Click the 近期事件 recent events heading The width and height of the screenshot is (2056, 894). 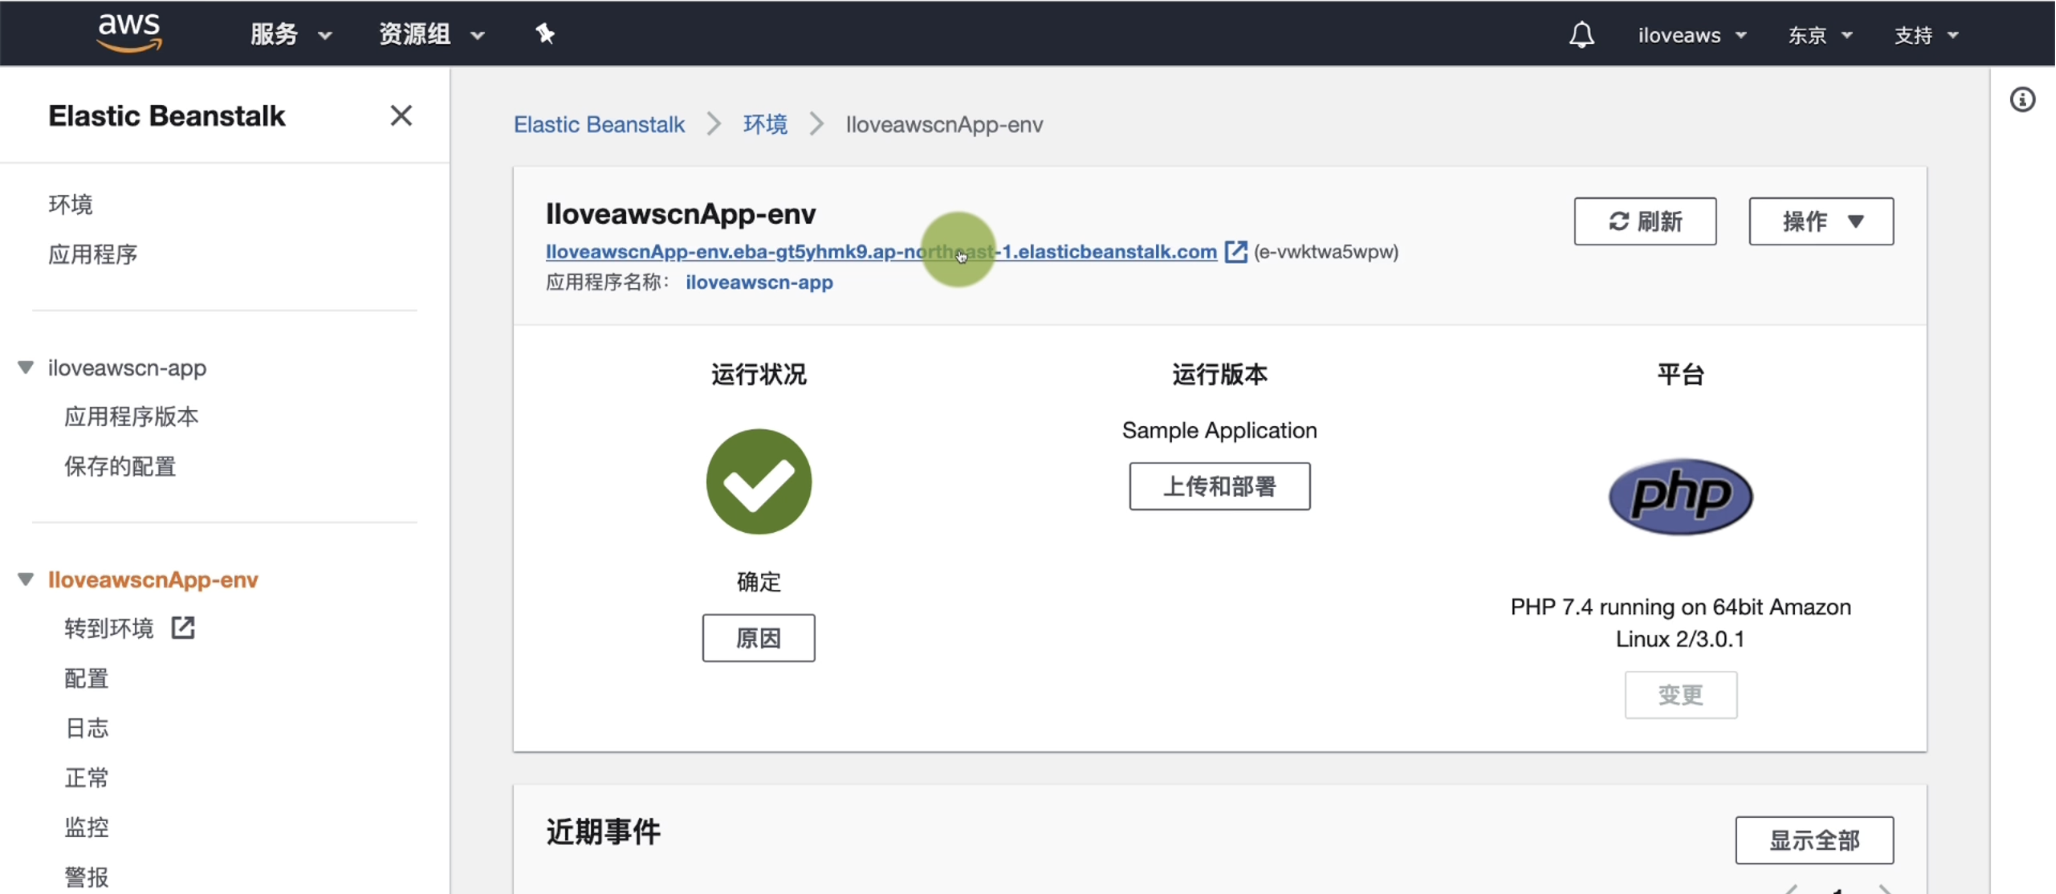pyautogui.click(x=603, y=832)
